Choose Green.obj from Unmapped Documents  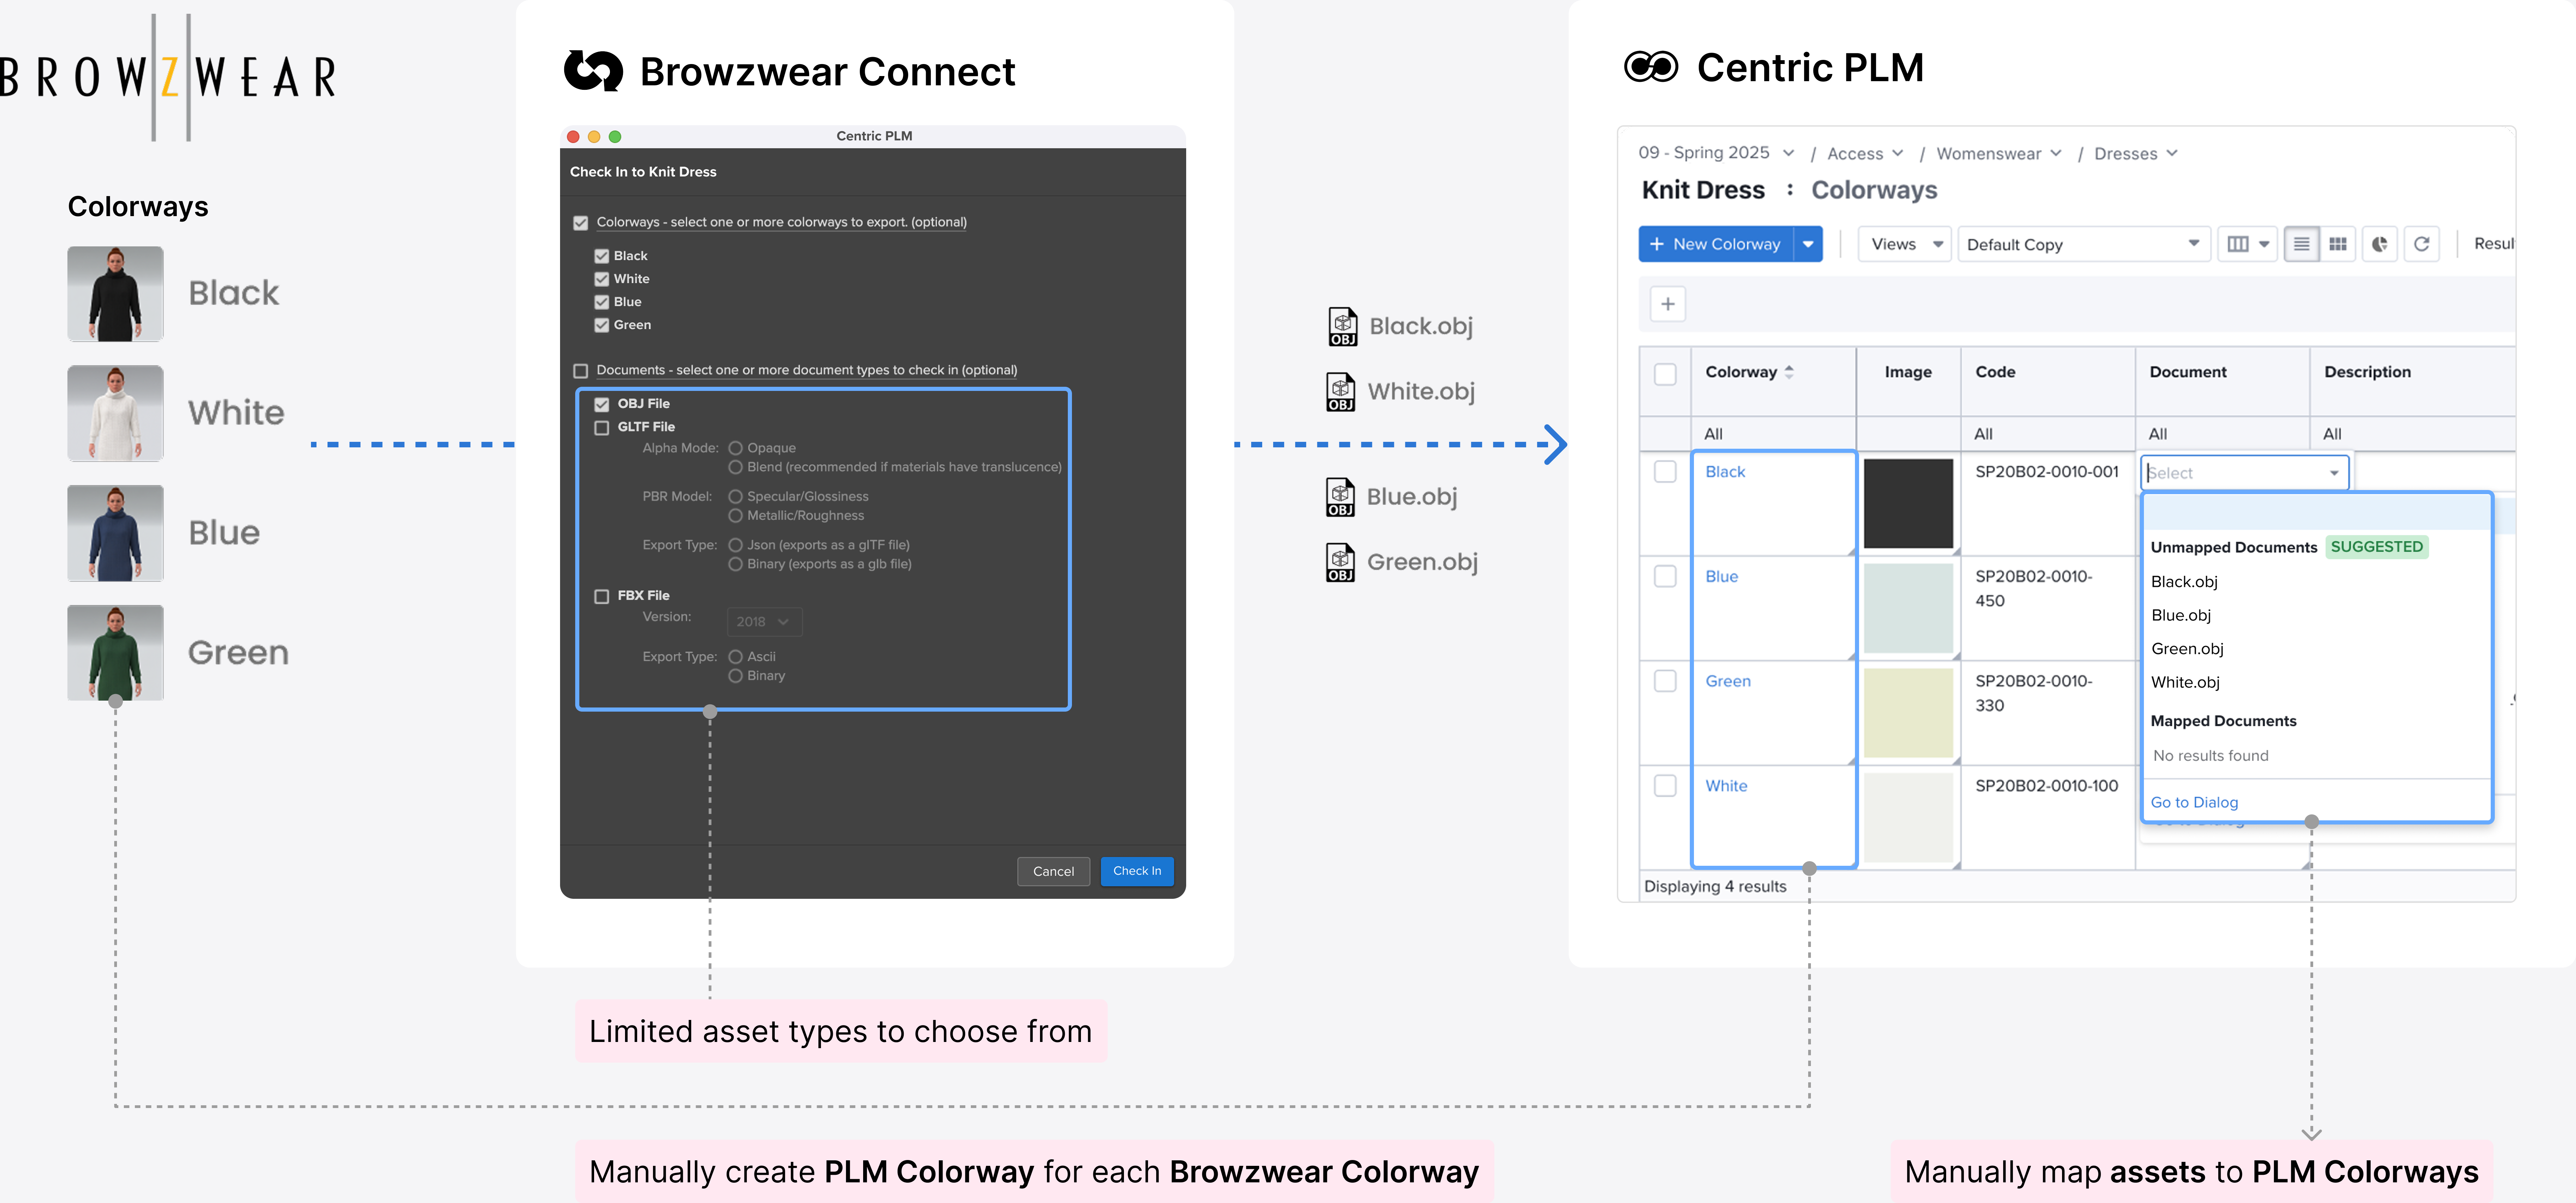2187,649
